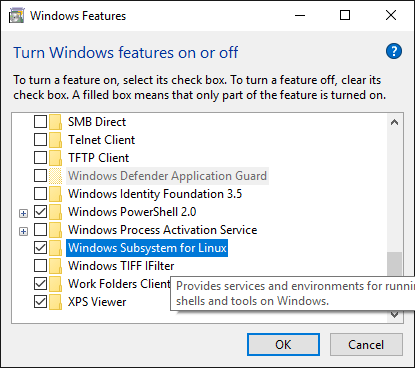Viewport: 415px width, 368px height.
Task: Disable the XPS Viewer checkbox
Action: coord(40,302)
